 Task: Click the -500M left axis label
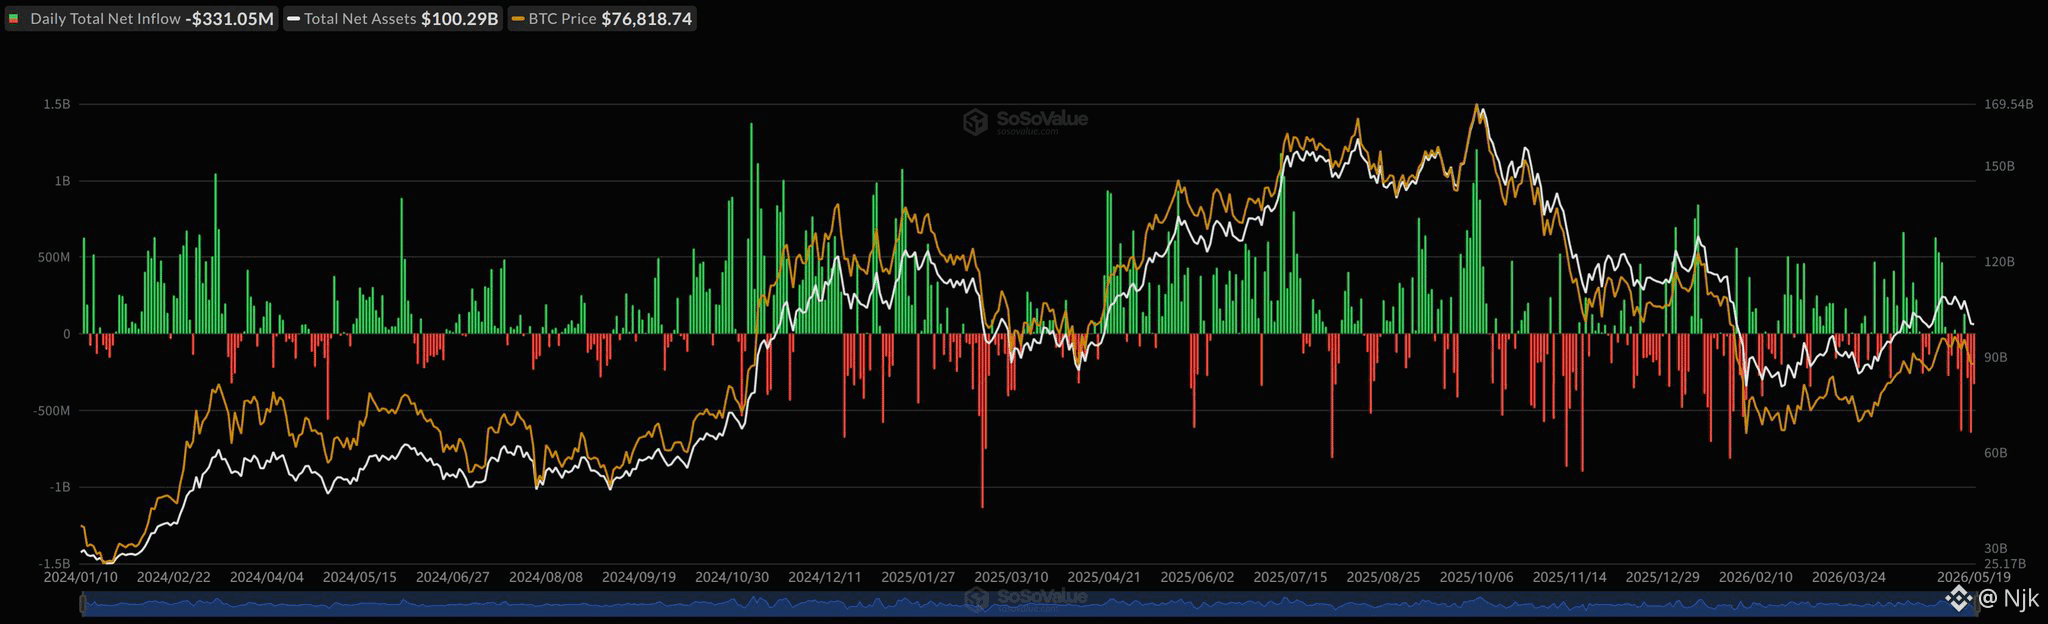pyautogui.click(x=51, y=411)
